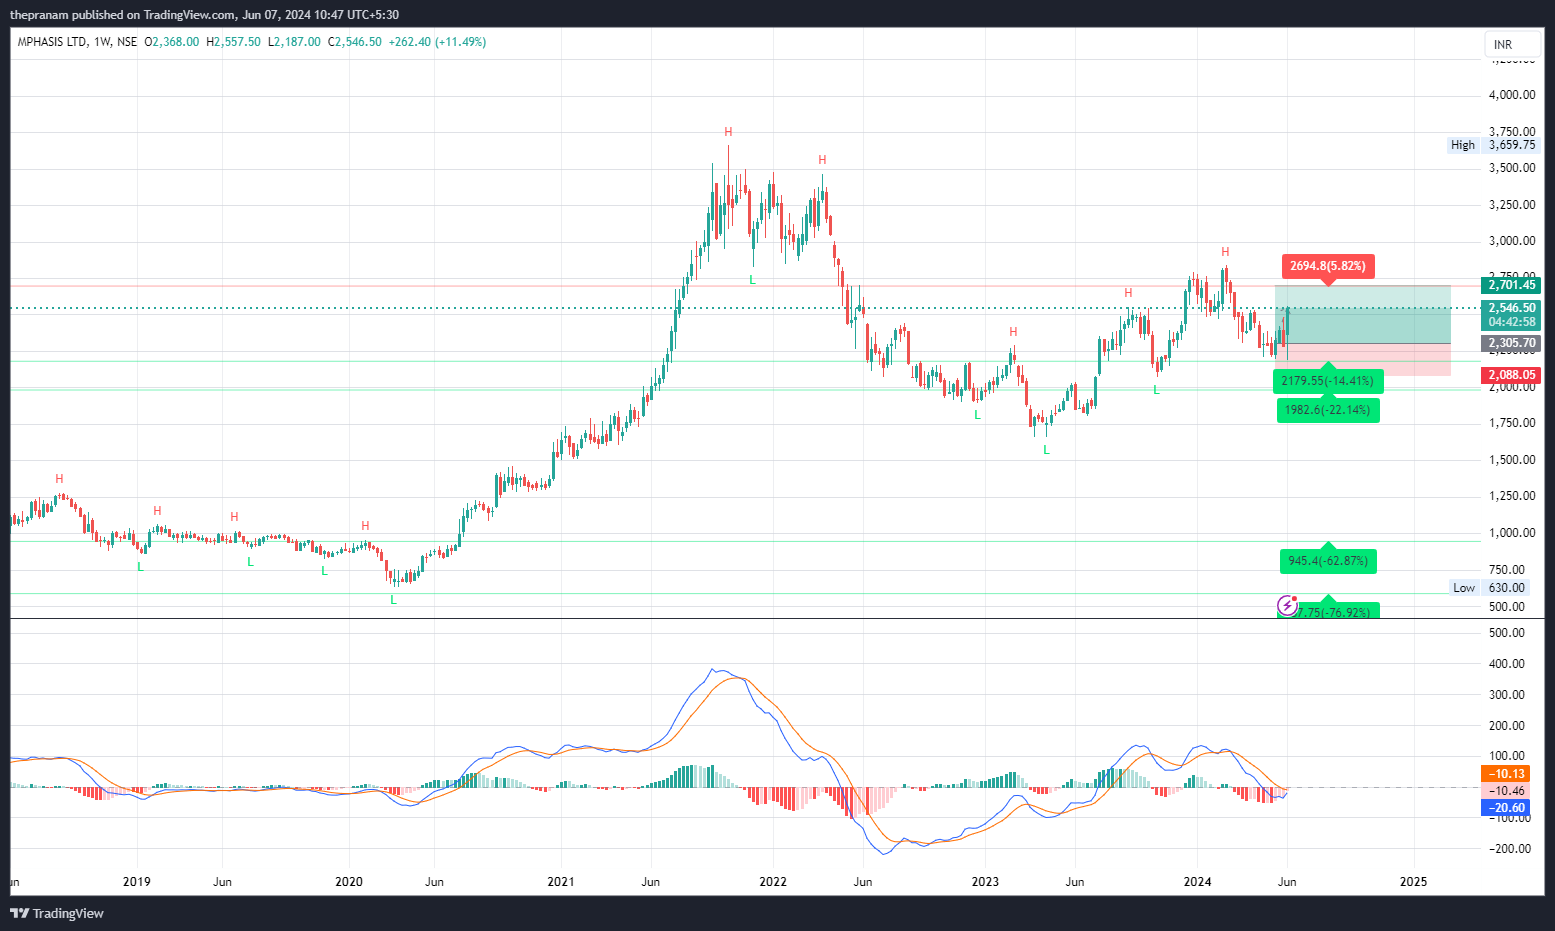Click the 1,000.00 price scale label

point(1512,533)
